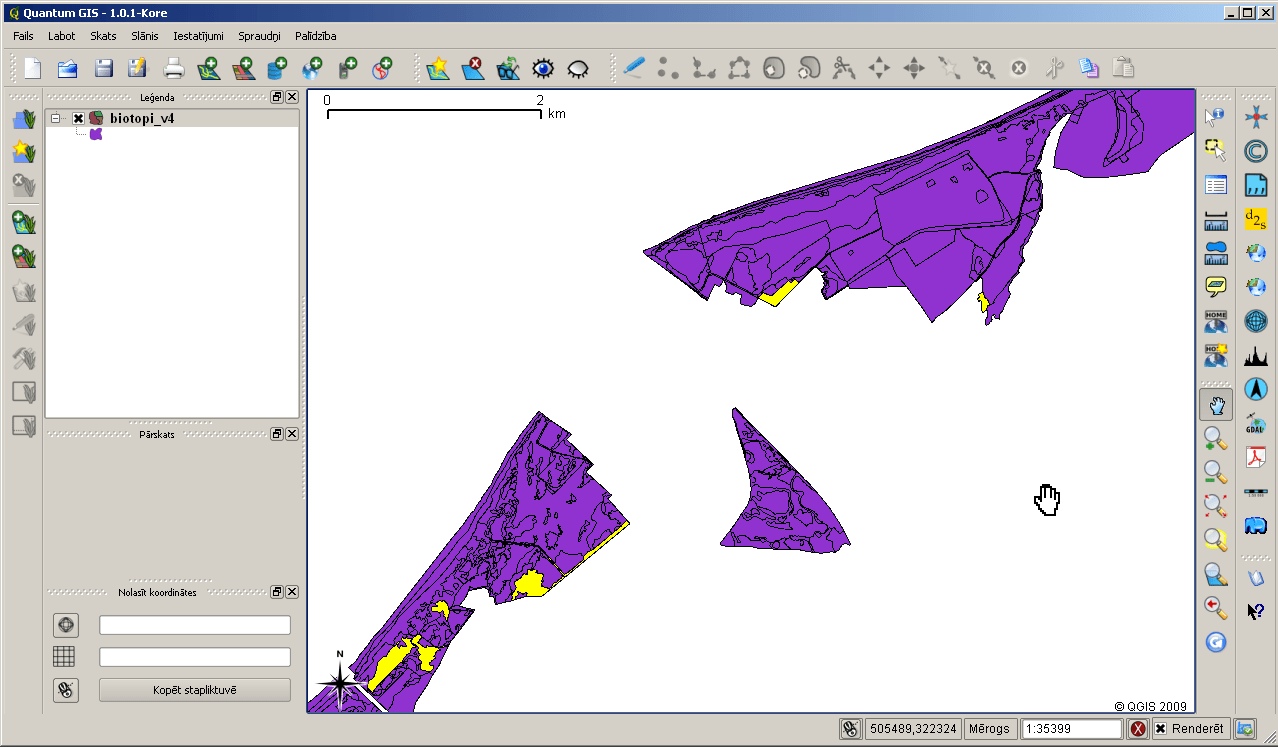Add a raster layer
Image resolution: width=1278 pixels, height=747 pixels.
point(243,68)
